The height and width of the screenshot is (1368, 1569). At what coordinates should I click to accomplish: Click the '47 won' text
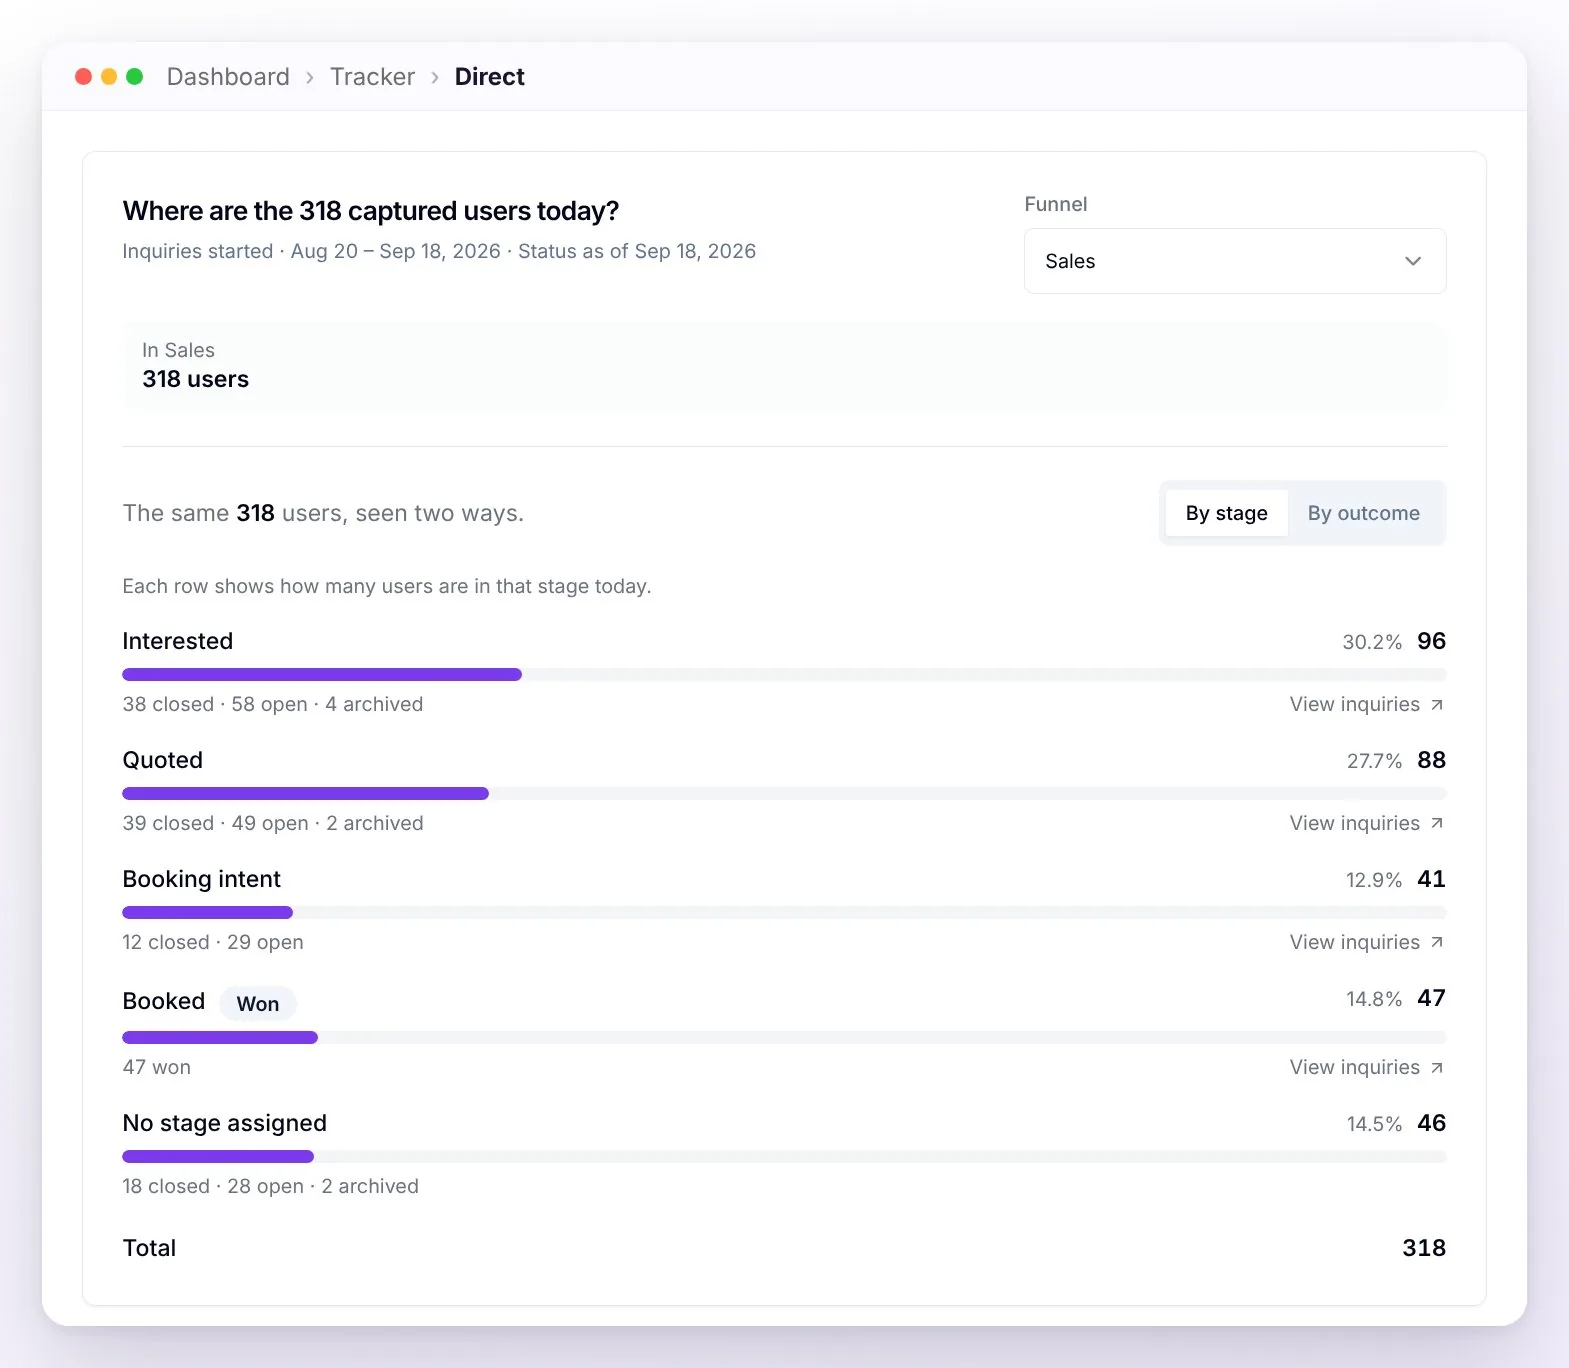[157, 1067]
